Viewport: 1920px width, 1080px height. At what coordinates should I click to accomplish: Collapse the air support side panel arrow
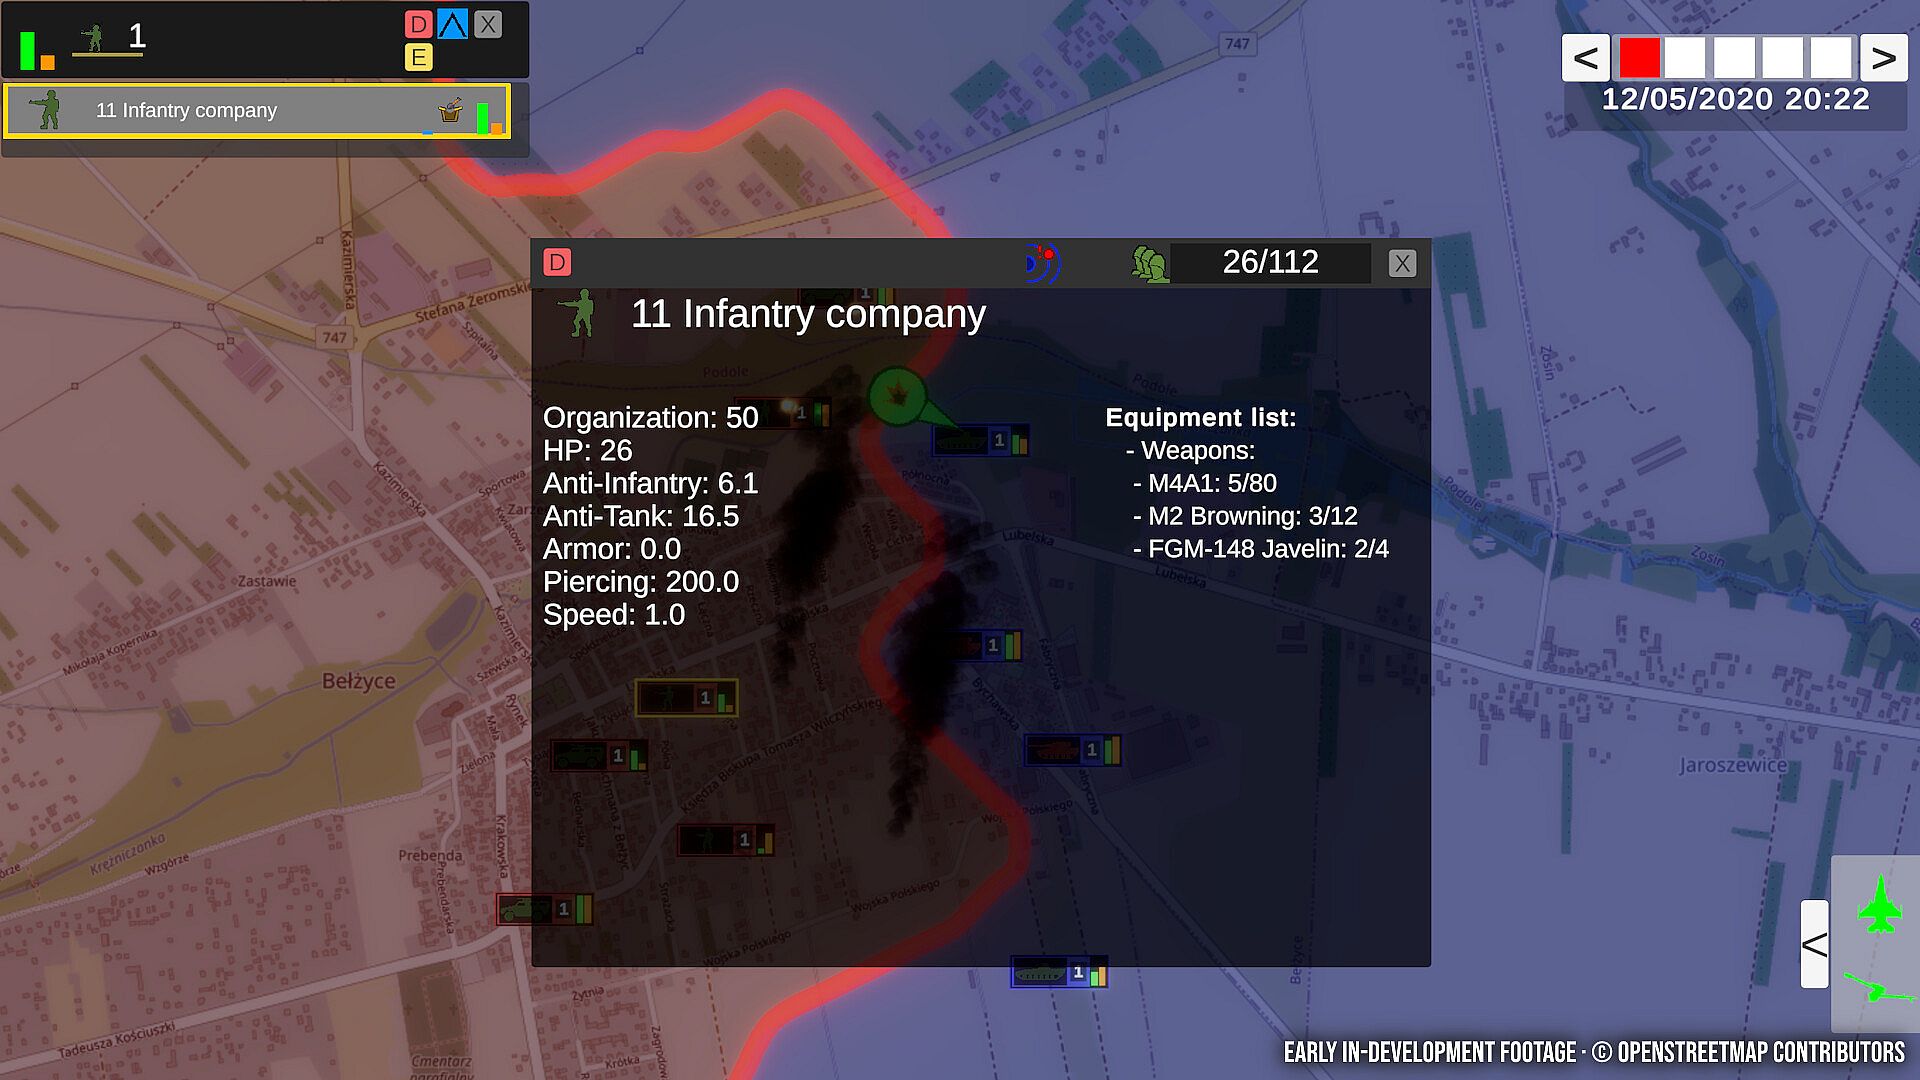[x=1814, y=944]
